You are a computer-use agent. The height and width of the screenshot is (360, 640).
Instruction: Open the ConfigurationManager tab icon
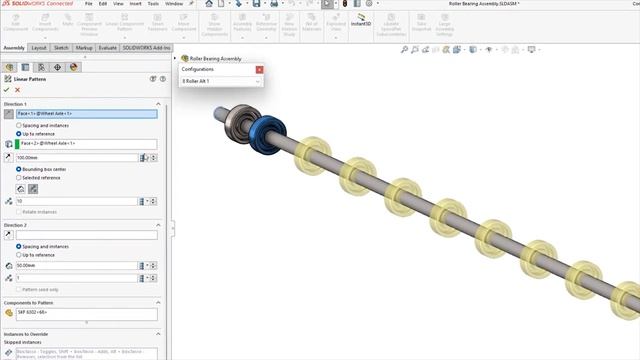(41, 67)
